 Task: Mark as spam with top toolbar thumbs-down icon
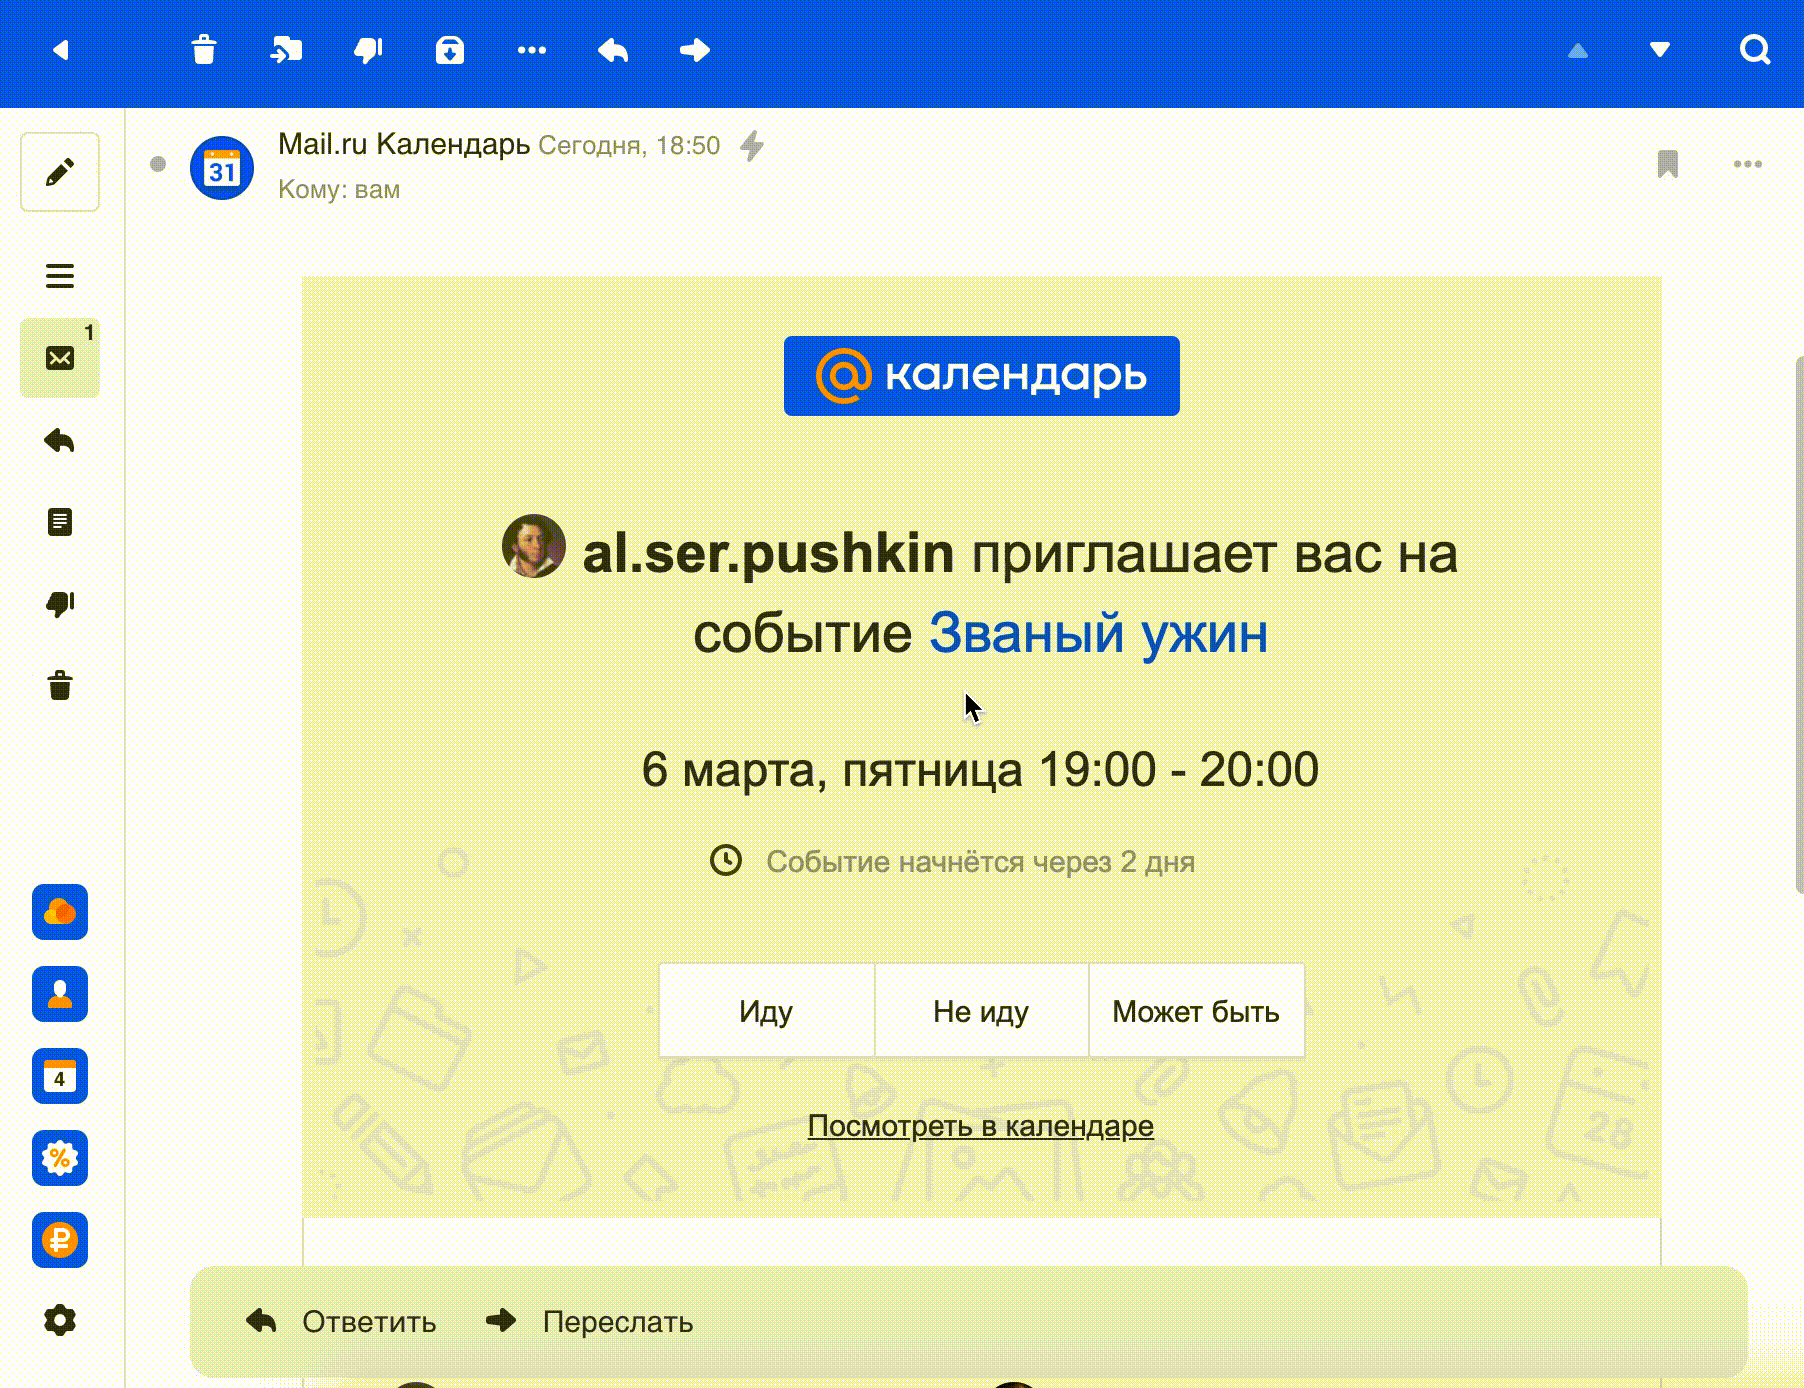click(368, 50)
